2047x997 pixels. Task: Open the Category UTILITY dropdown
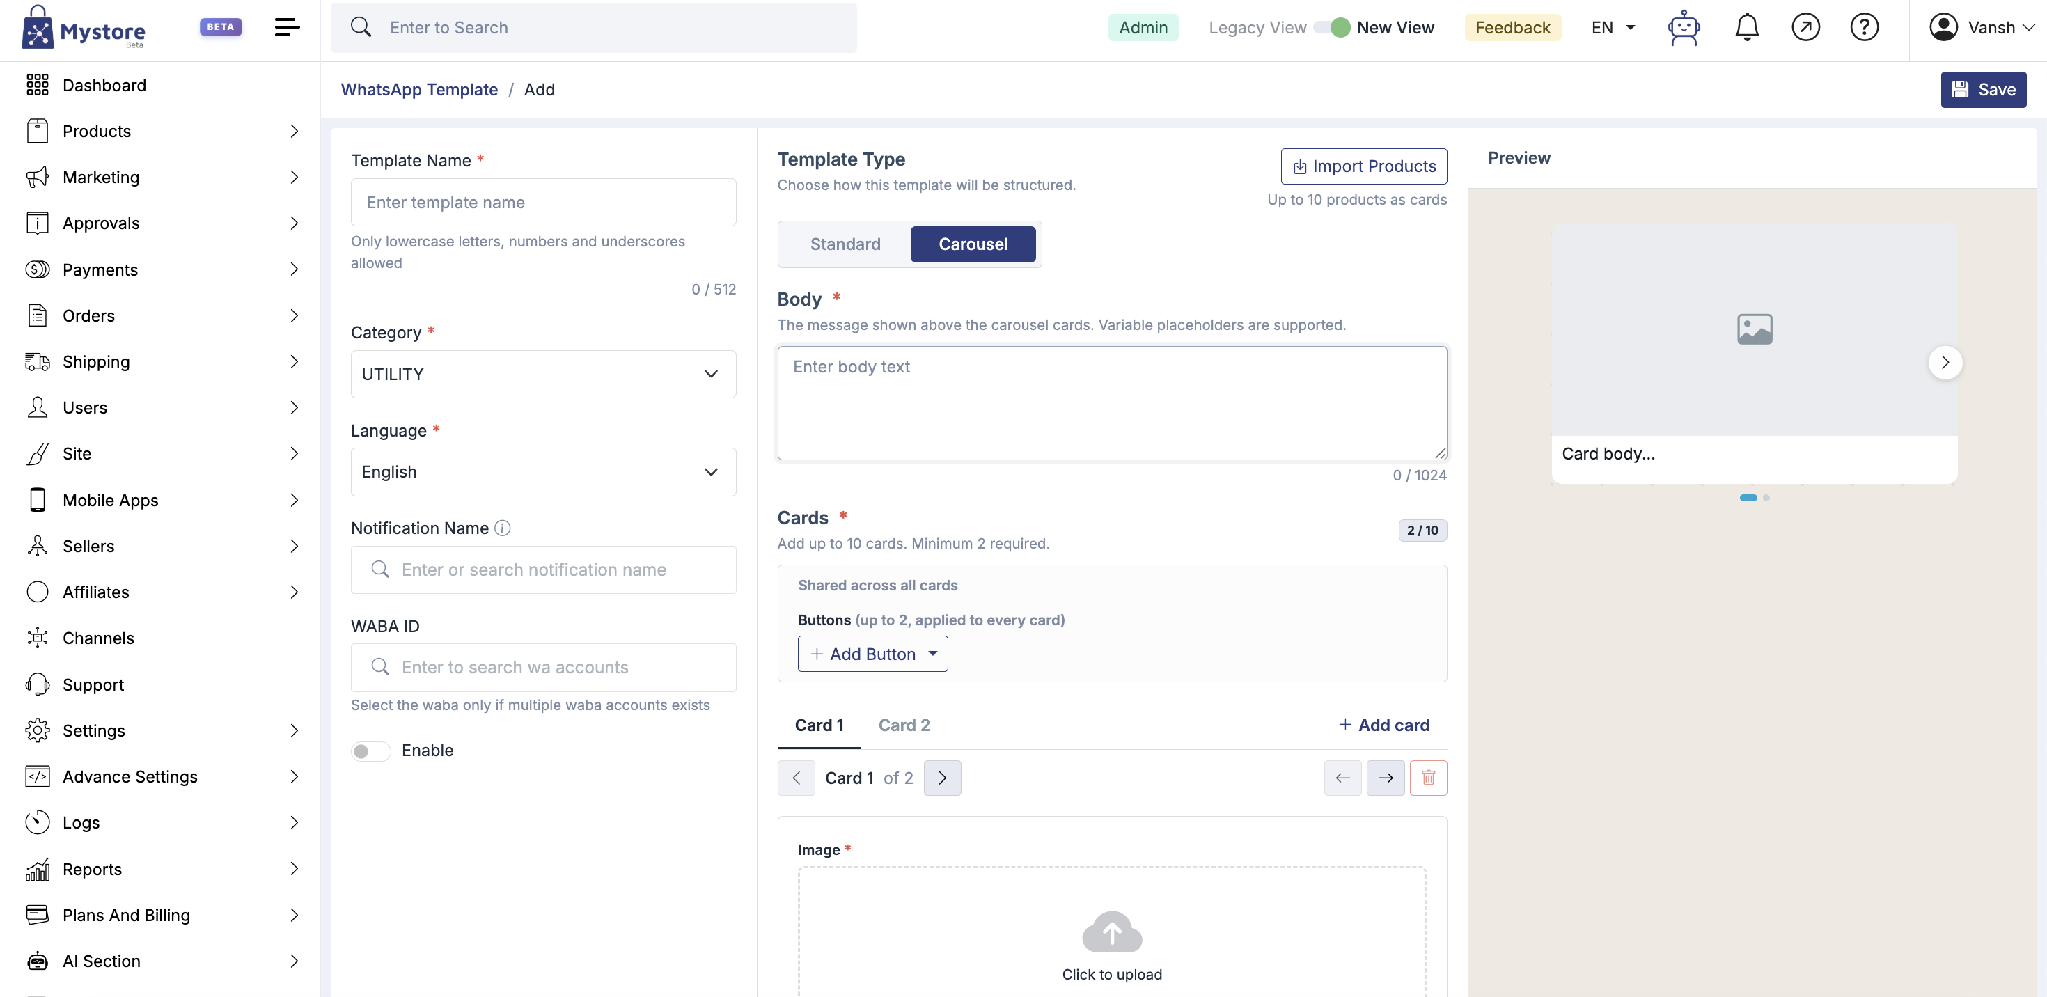coord(543,374)
